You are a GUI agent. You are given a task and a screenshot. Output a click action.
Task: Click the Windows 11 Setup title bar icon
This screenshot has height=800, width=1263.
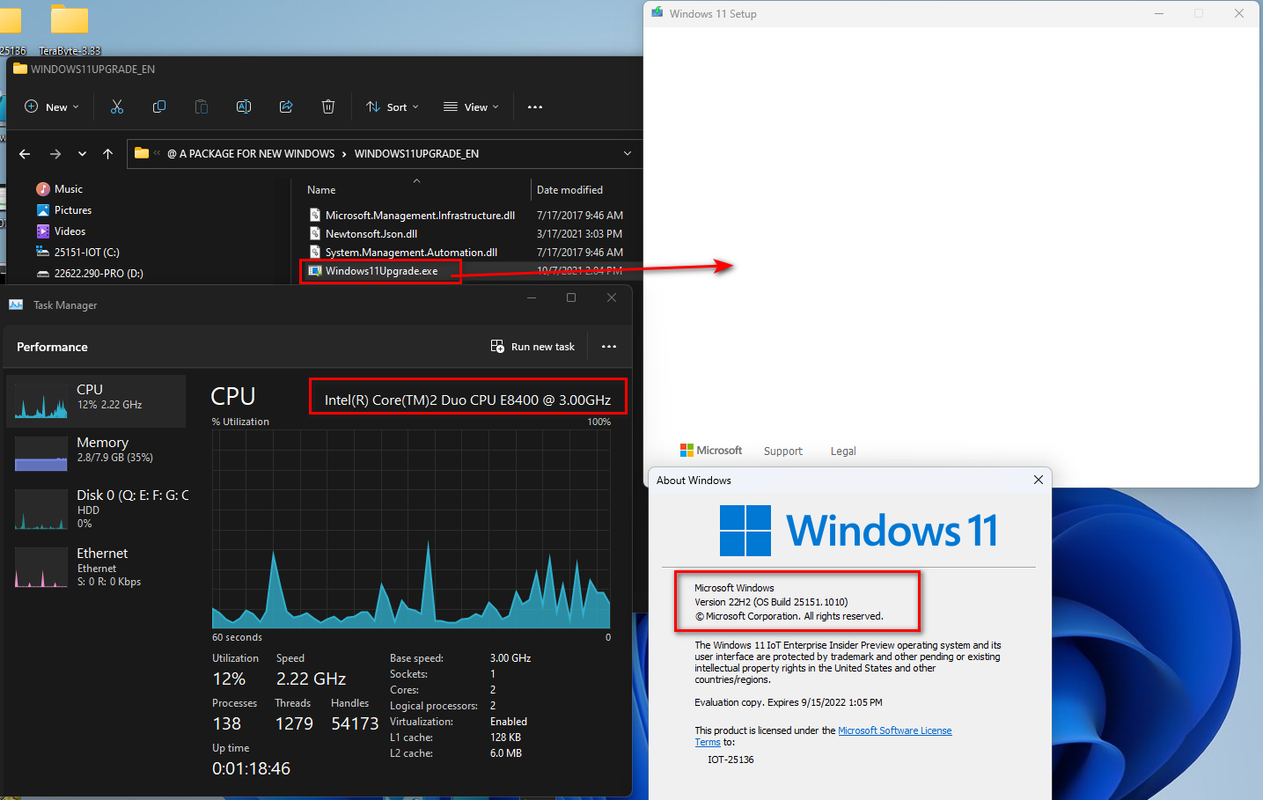tap(657, 13)
